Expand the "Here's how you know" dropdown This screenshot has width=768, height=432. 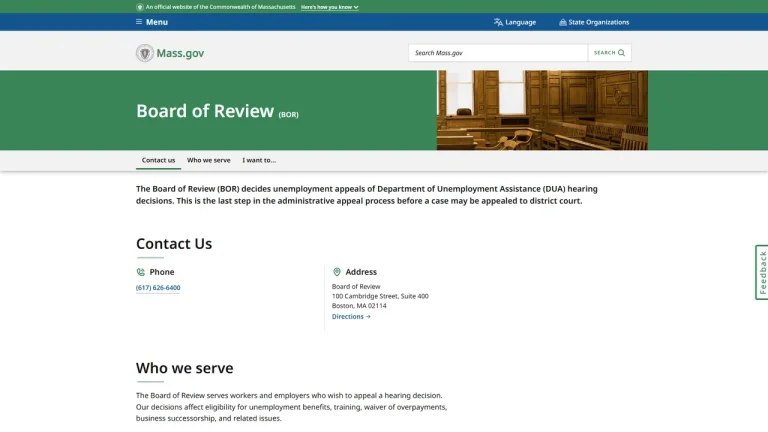pos(330,7)
